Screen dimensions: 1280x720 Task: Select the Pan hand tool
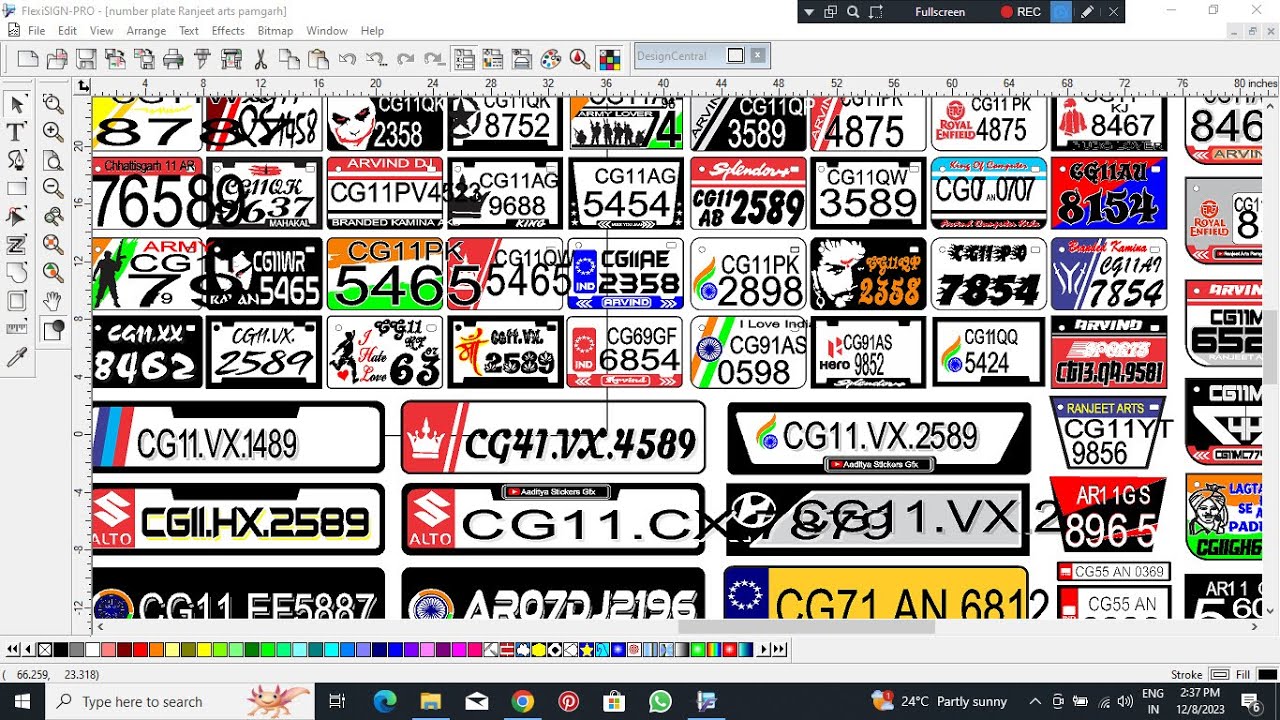pyautogui.click(x=53, y=300)
